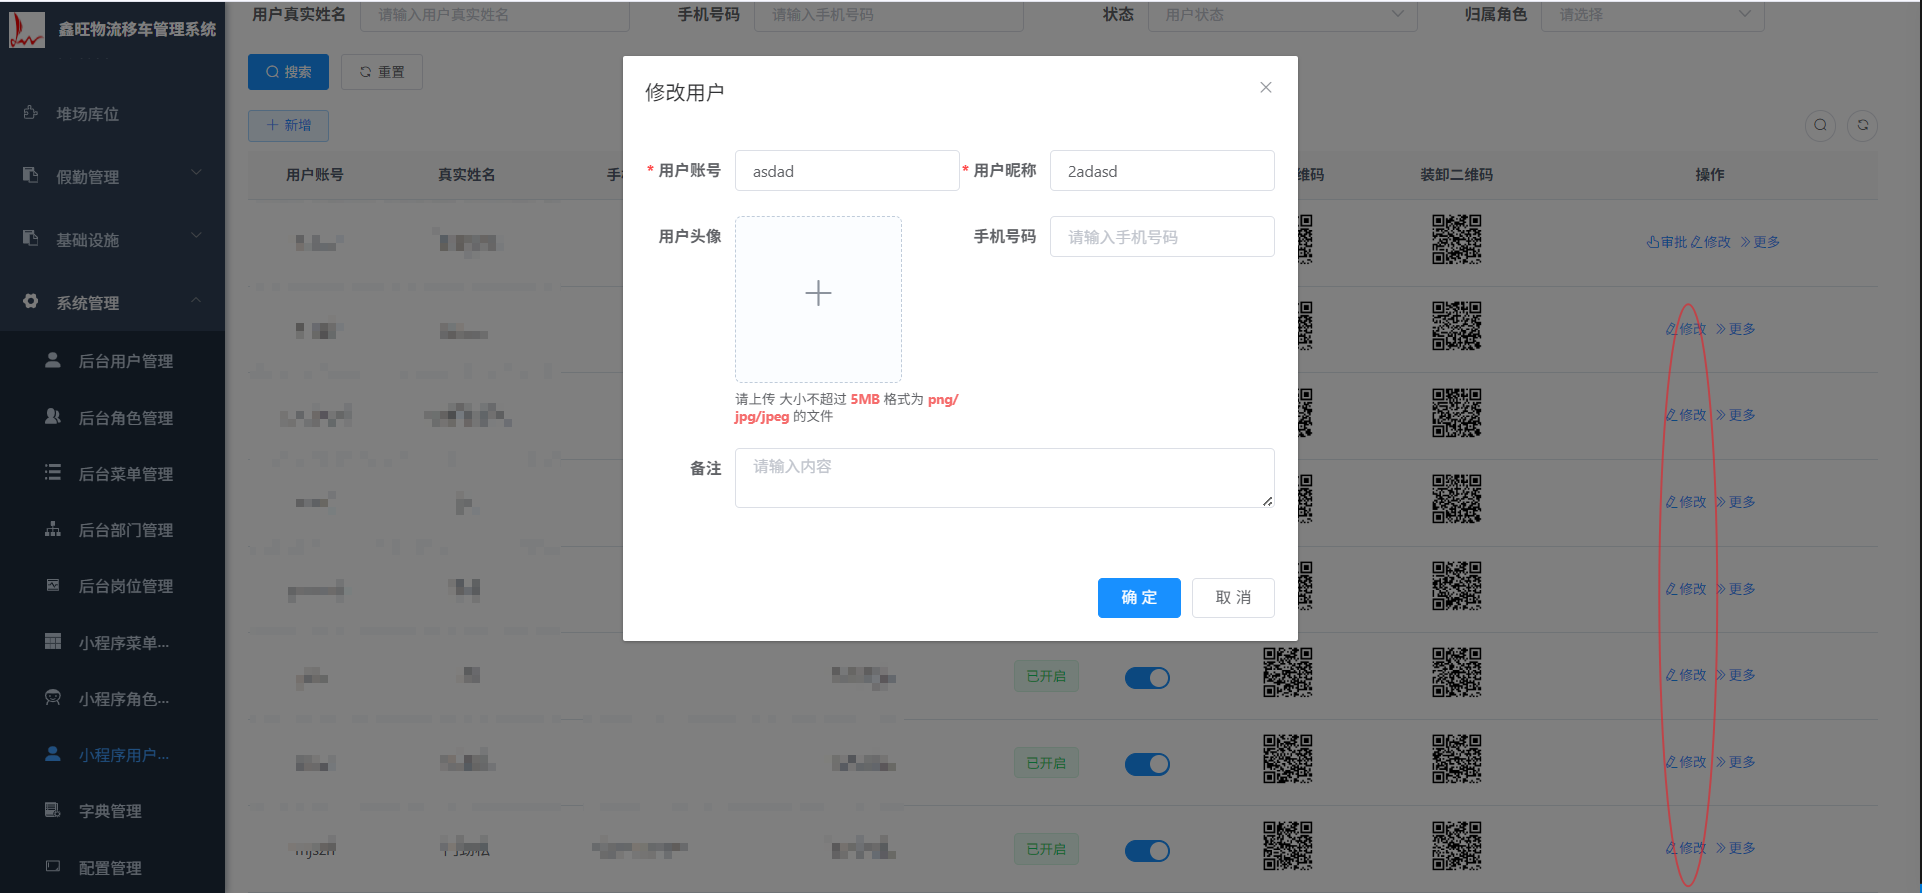Click the 操作 column header
Viewport: 1922px width, 893px height.
[1710, 175]
